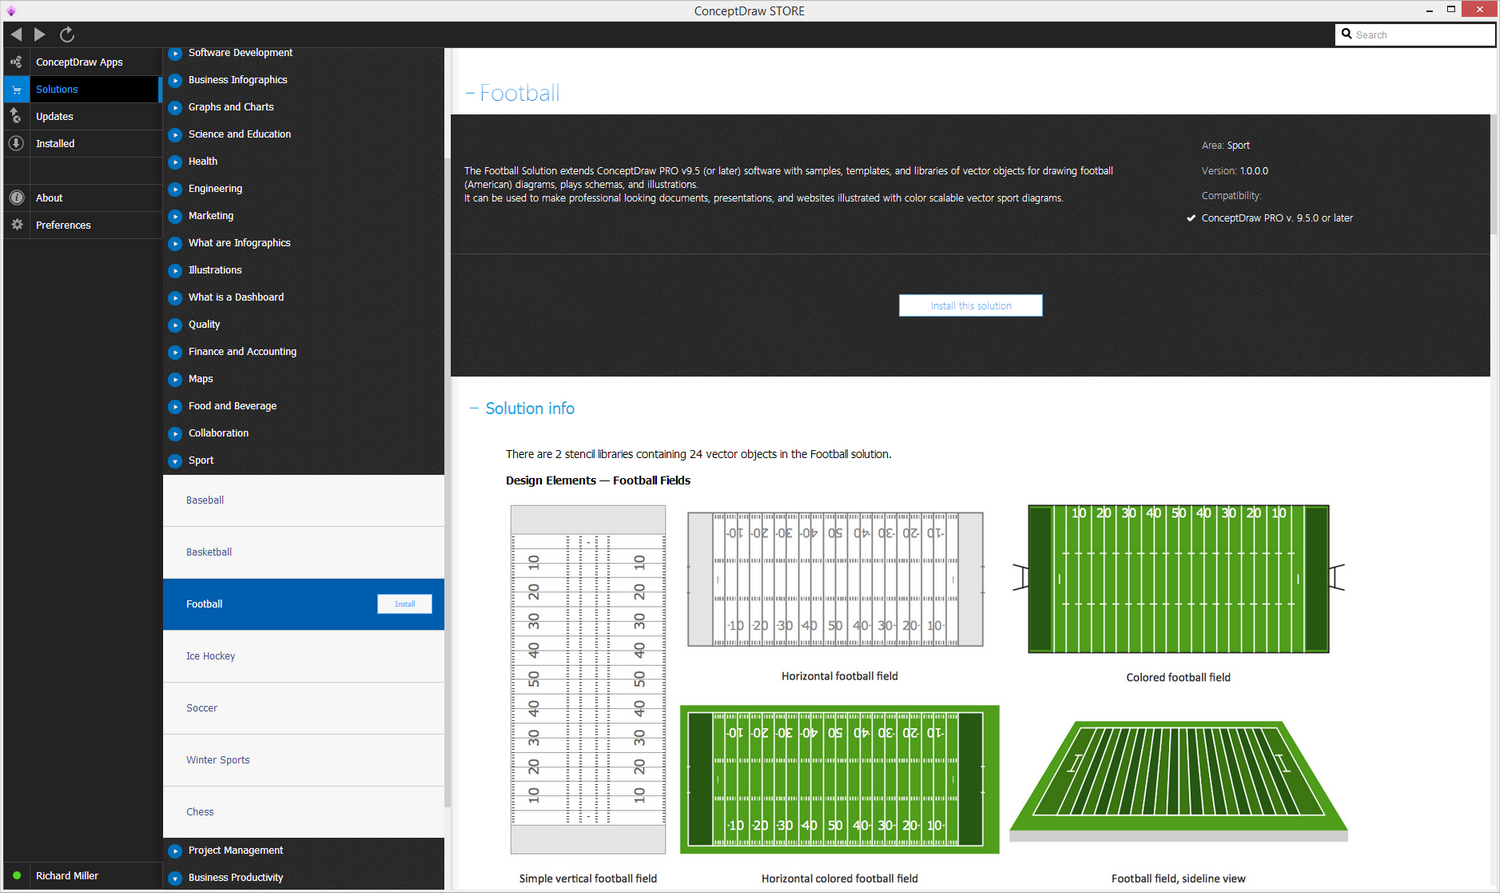Select the Chess solution

click(x=304, y=812)
